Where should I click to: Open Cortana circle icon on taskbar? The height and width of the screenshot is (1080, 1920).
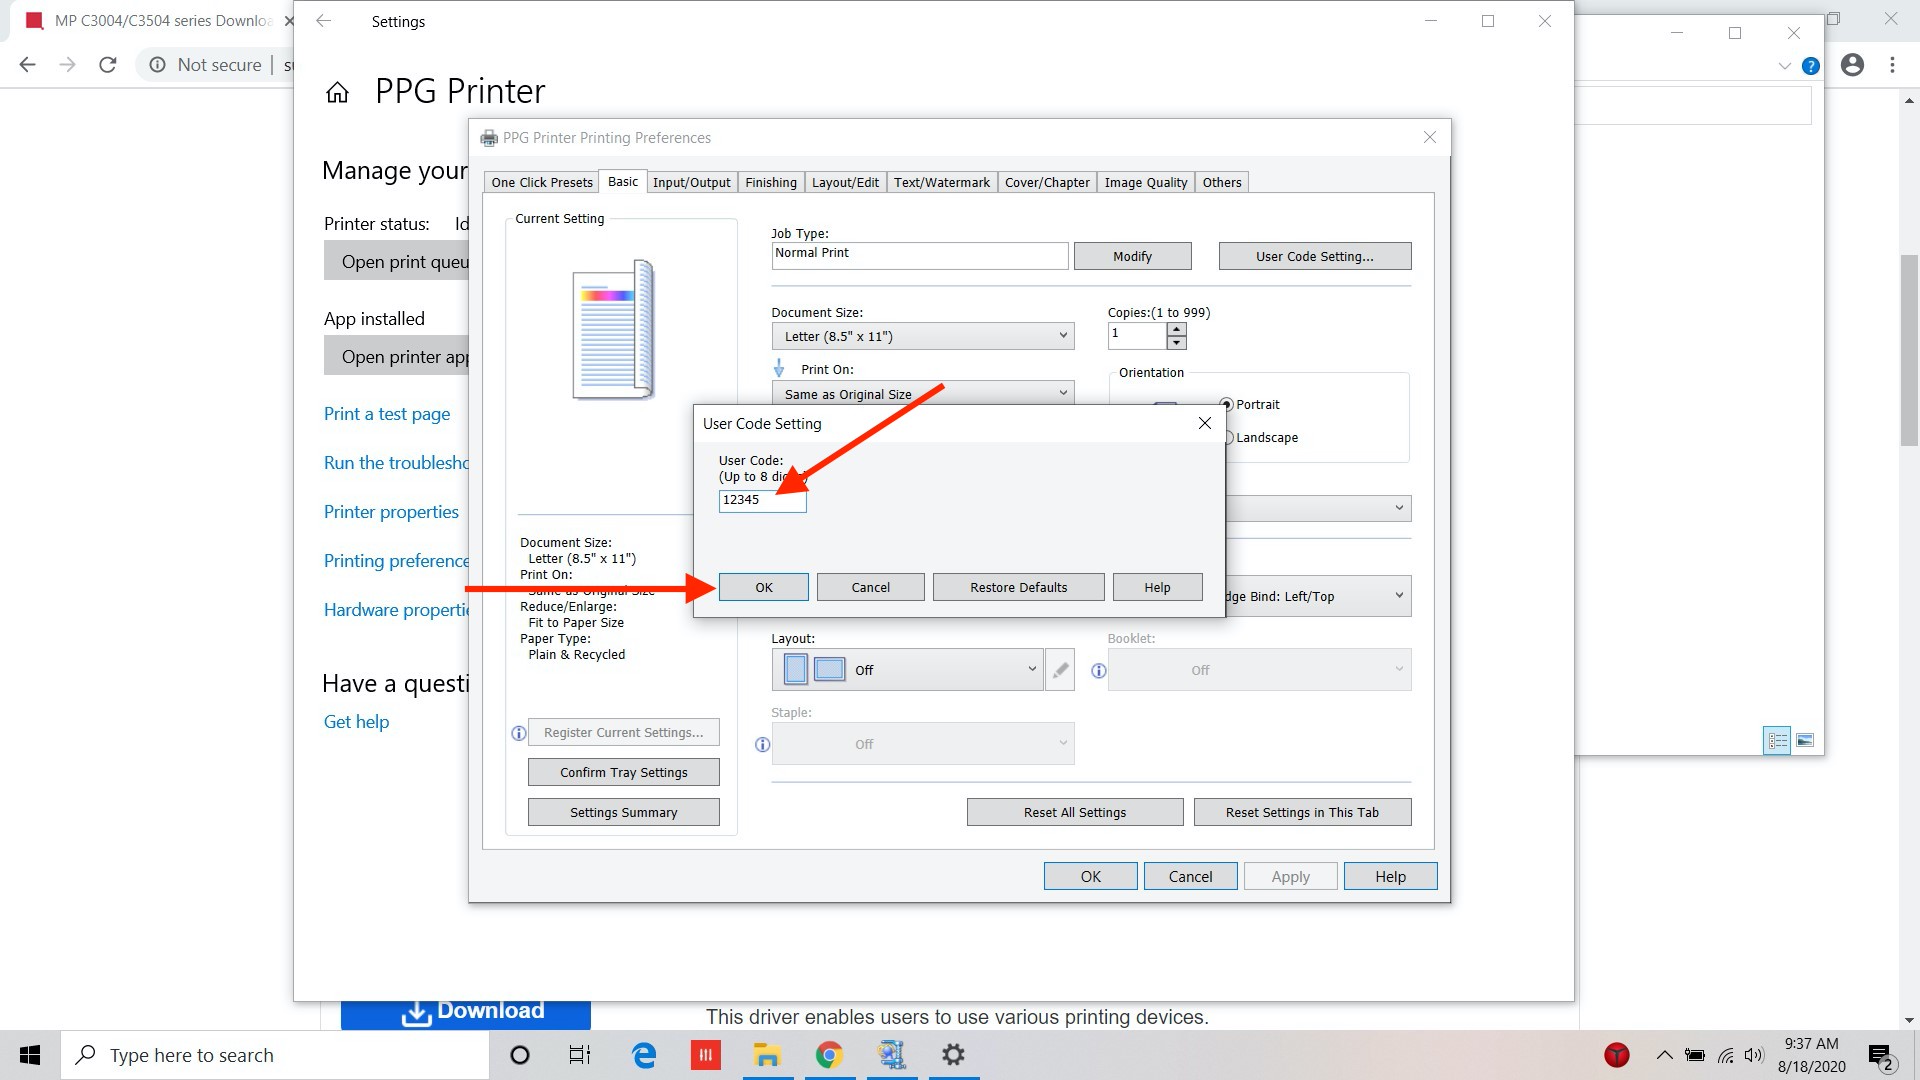click(x=519, y=1055)
